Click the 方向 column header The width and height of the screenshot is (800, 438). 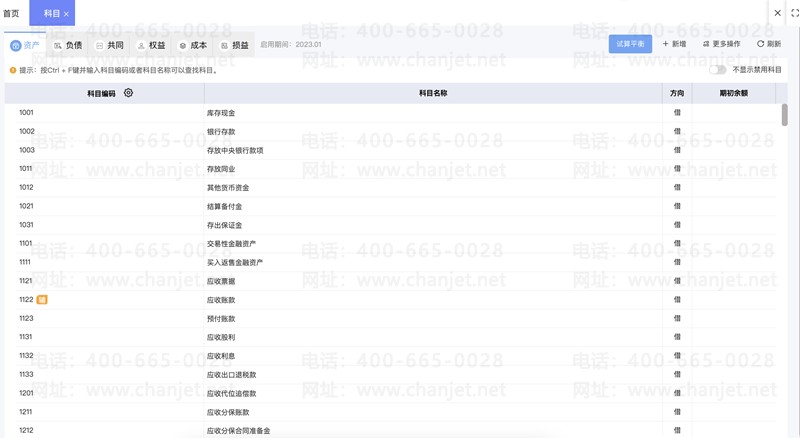677,93
